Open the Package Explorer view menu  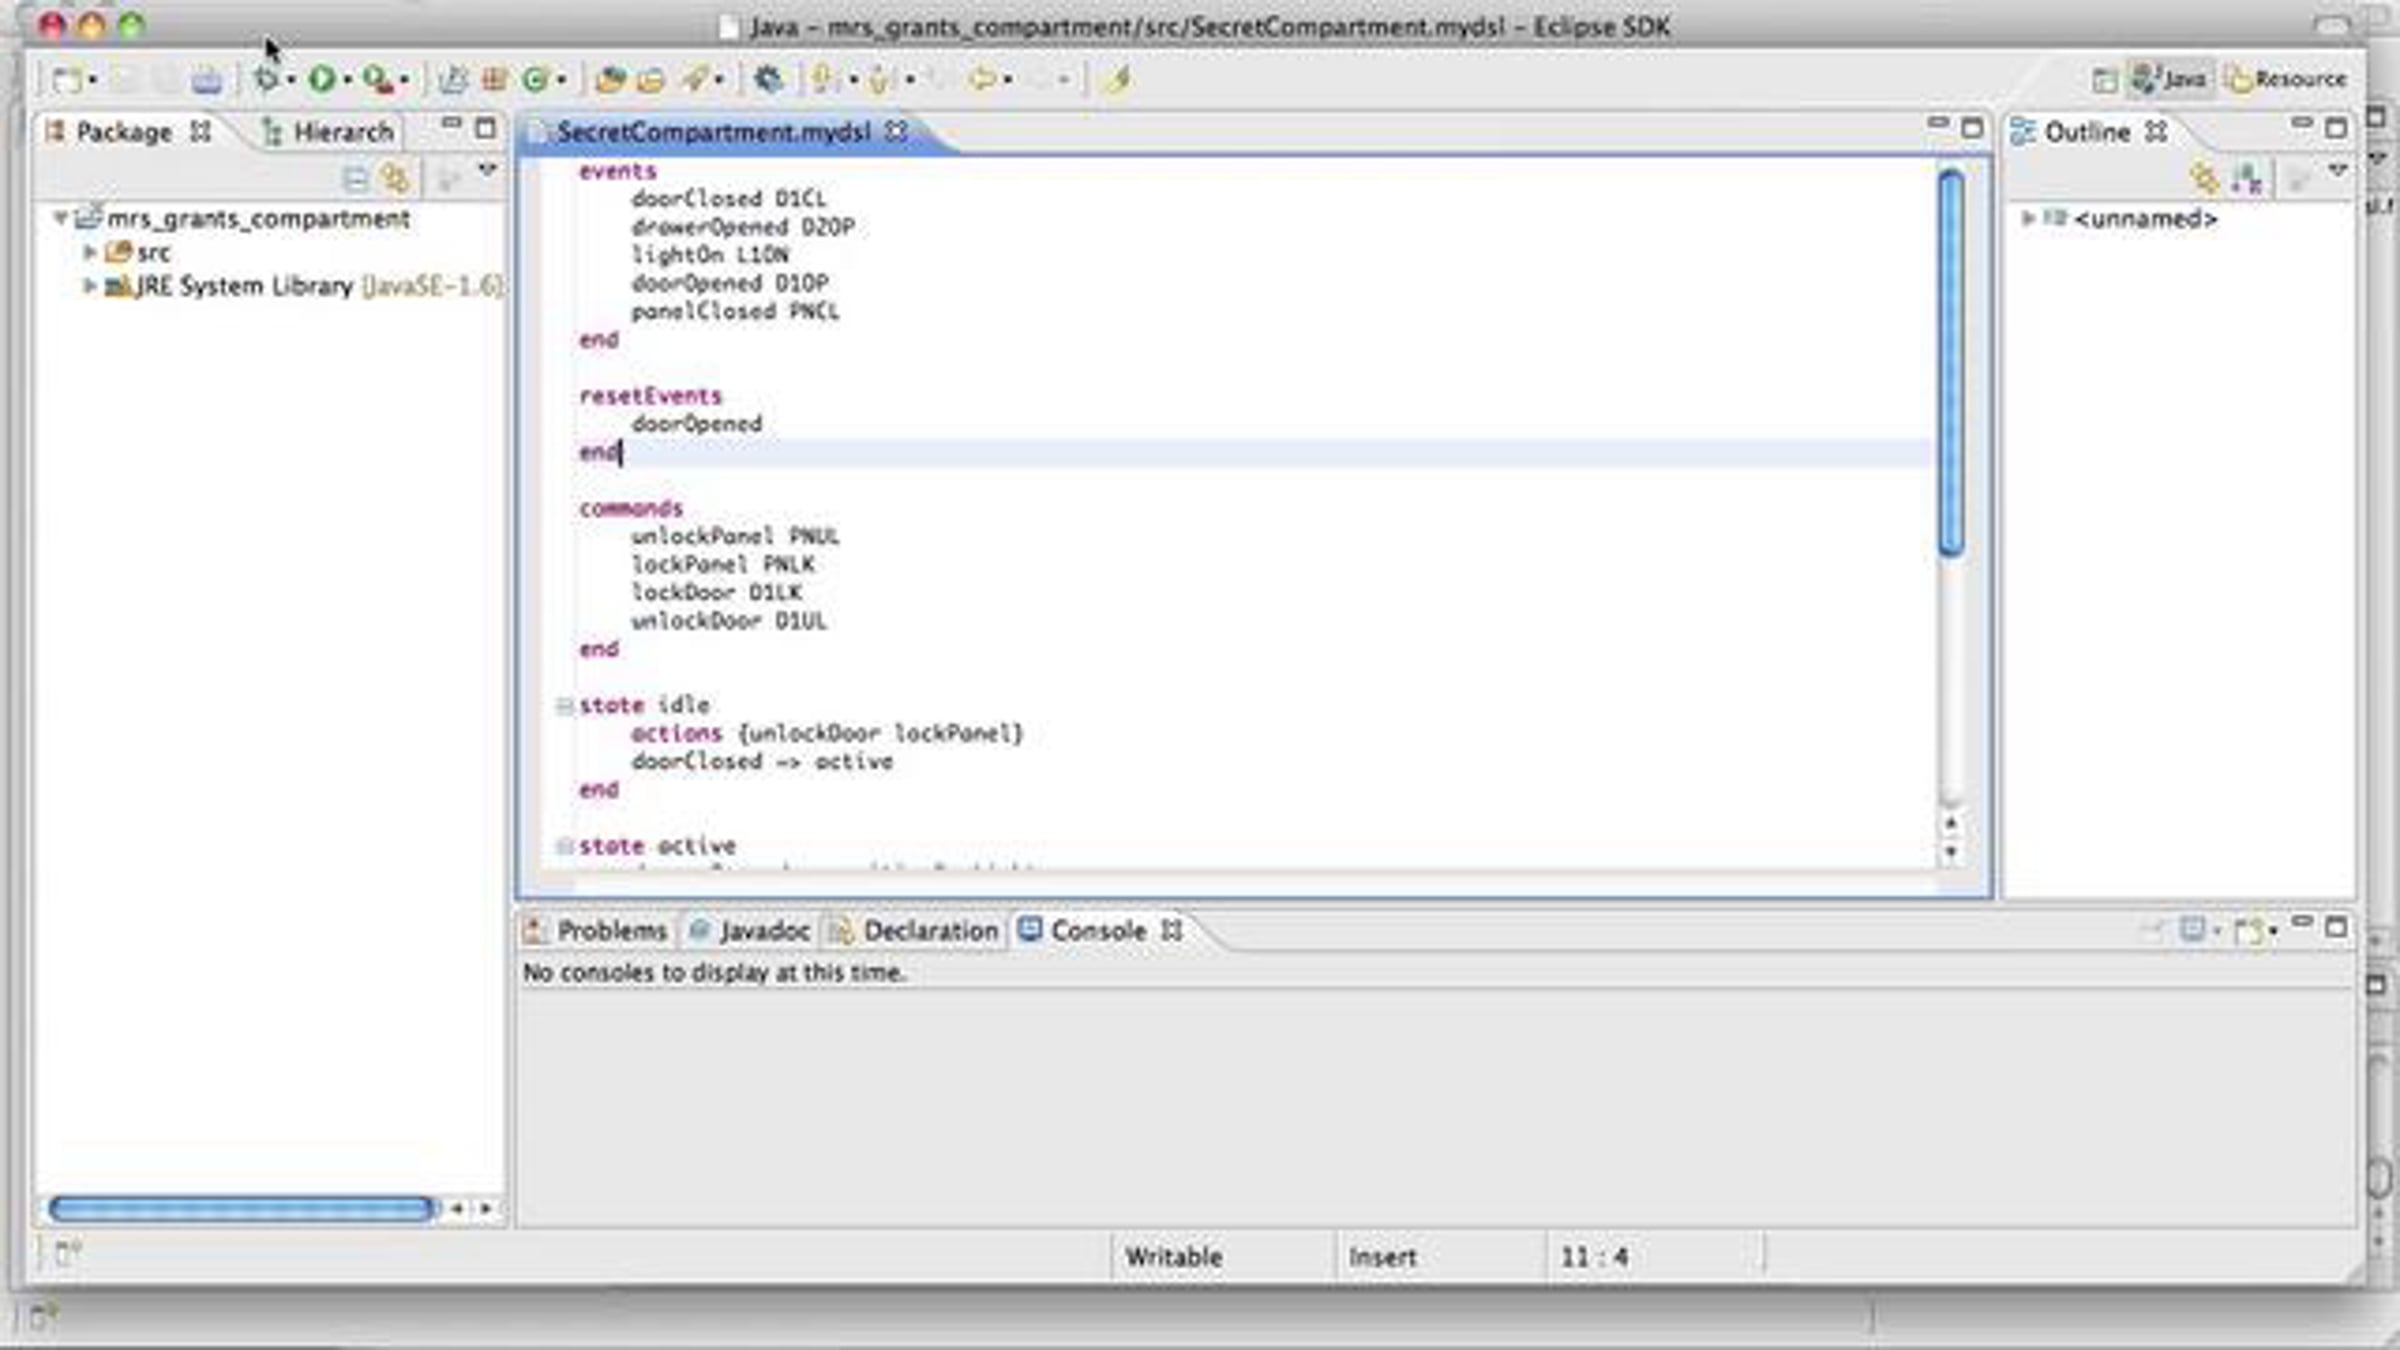tap(487, 171)
